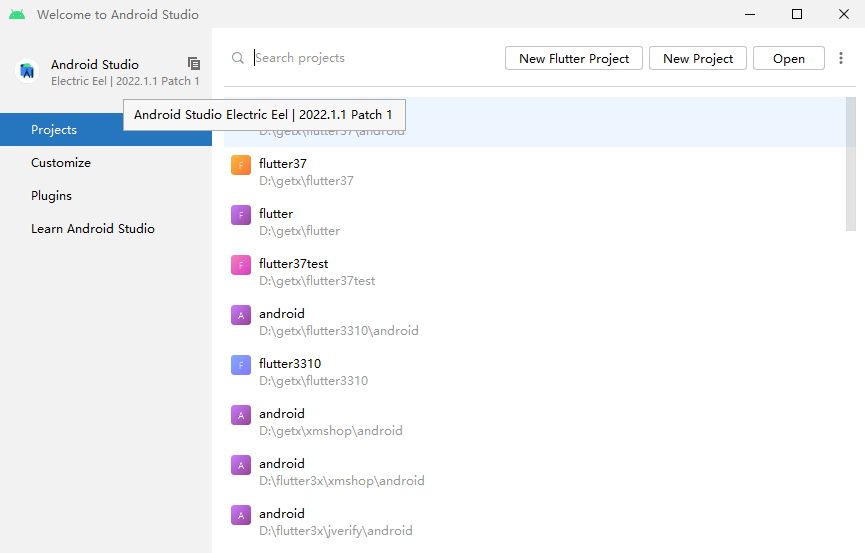
Task: Open the flutter3310 project name
Action: click(290, 364)
